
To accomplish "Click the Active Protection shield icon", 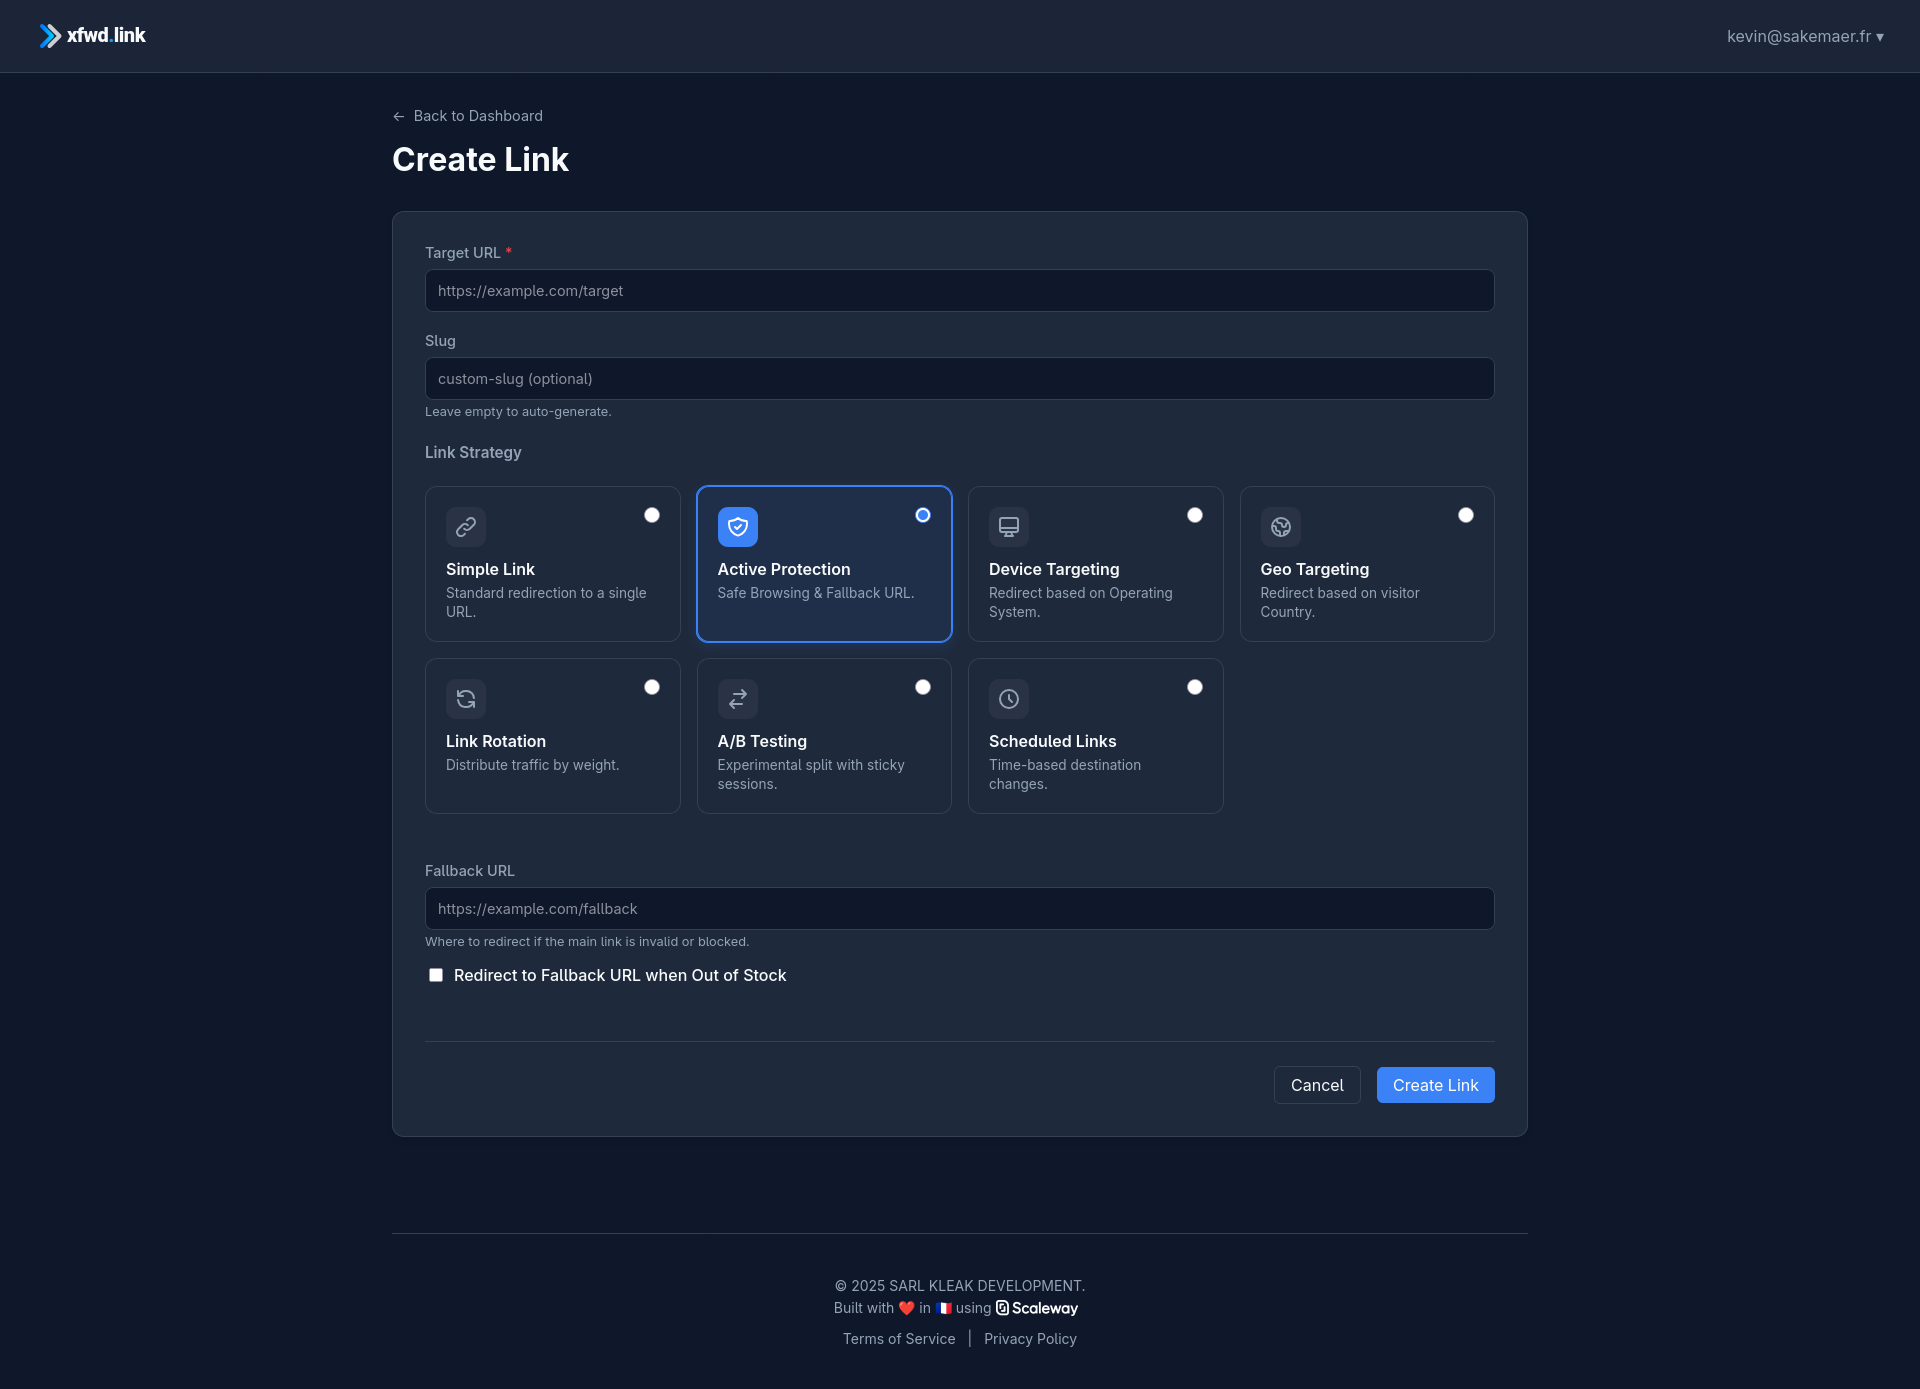I will (738, 527).
